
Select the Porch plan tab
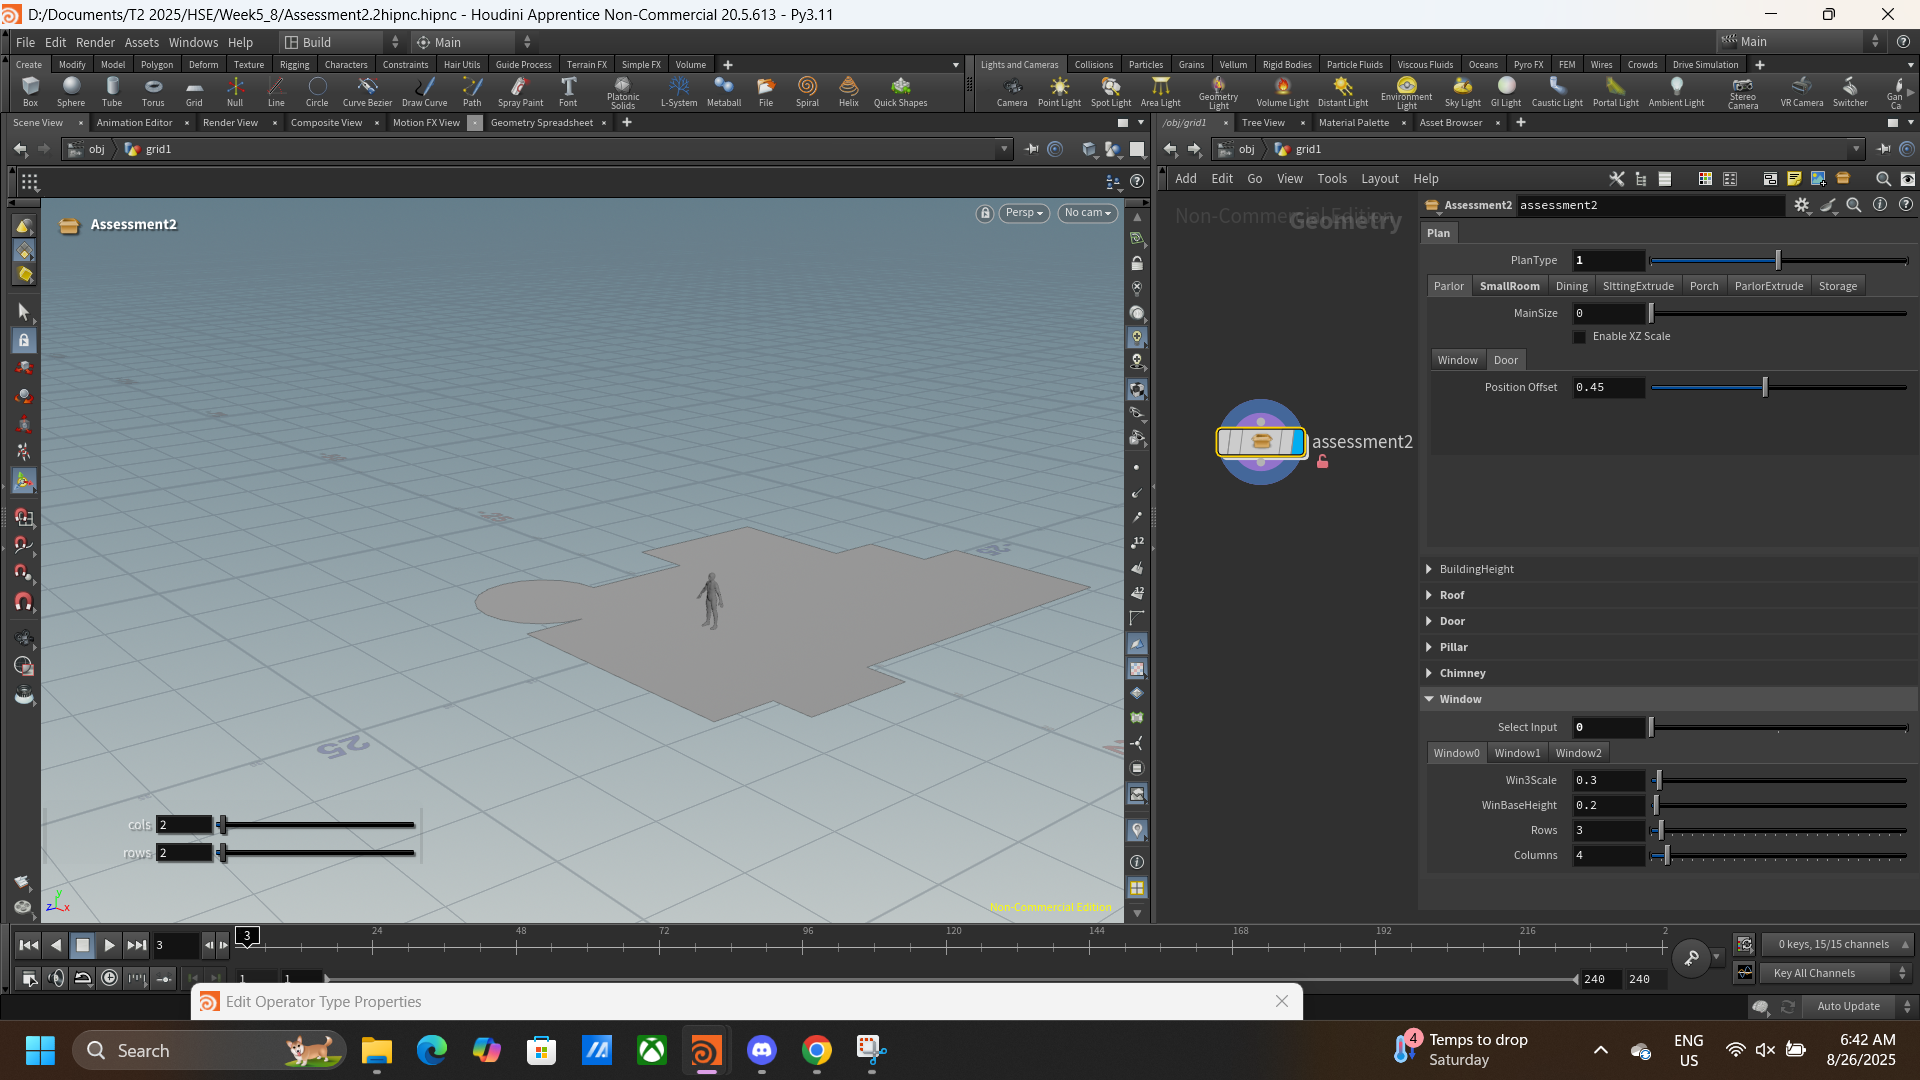tap(1704, 286)
